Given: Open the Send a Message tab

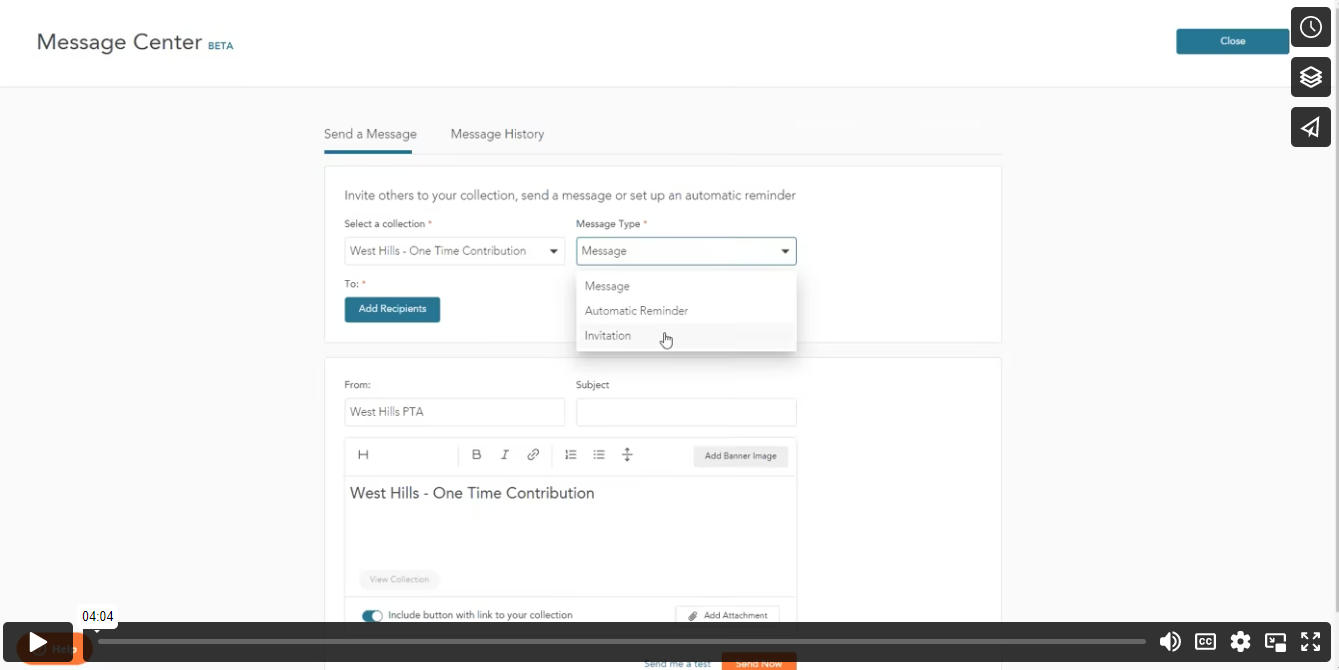Looking at the screenshot, I should [x=370, y=134].
